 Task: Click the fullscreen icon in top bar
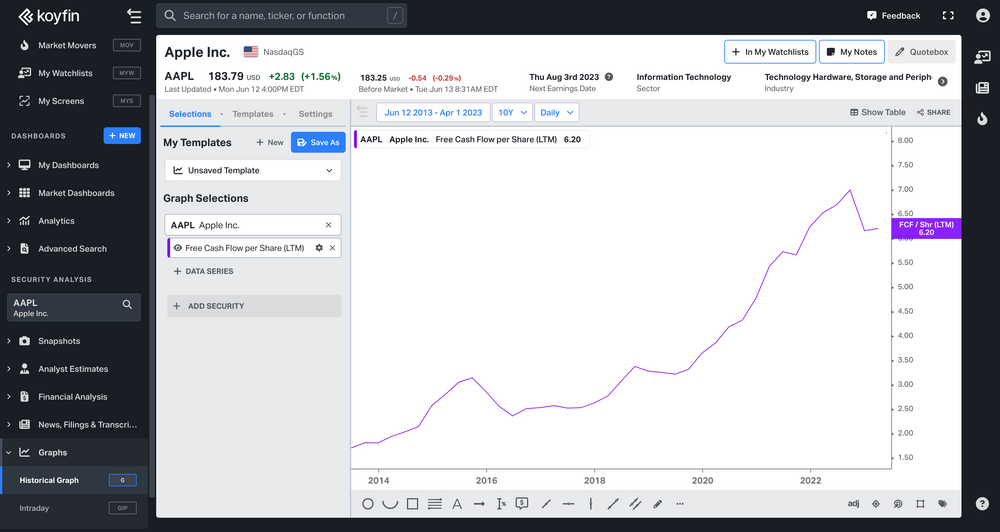pyautogui.click(x=948, y=16)
